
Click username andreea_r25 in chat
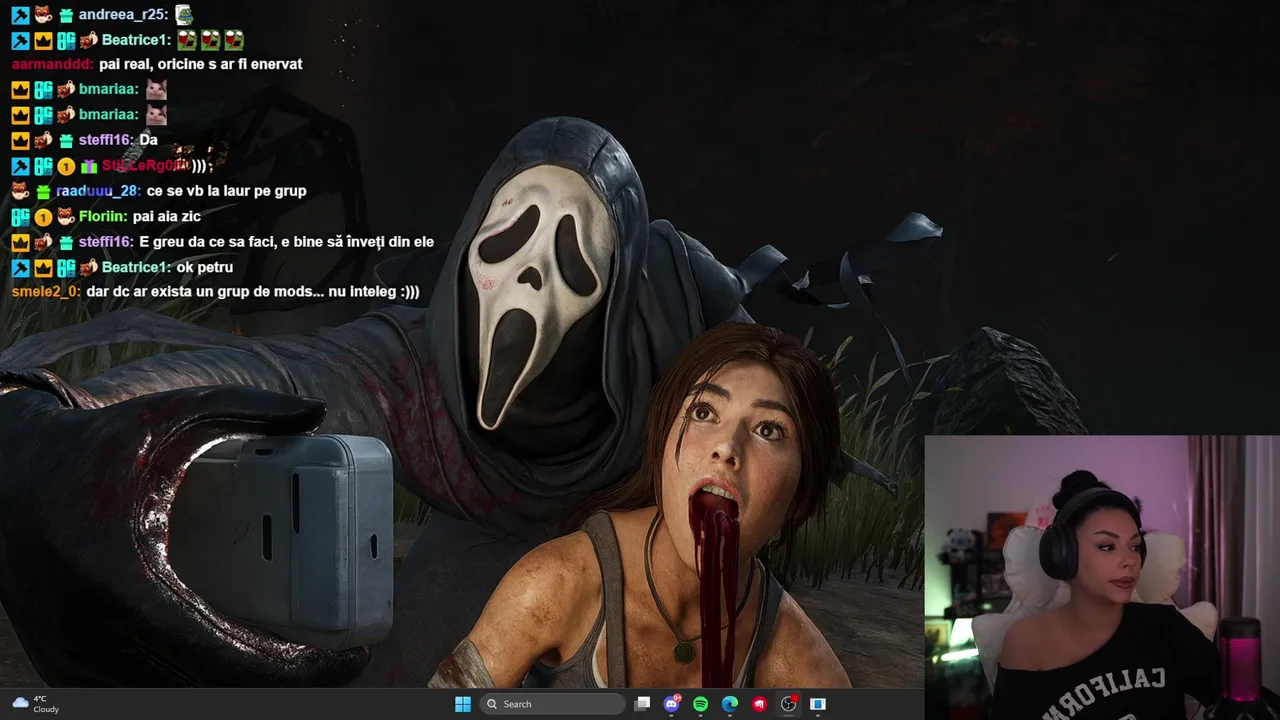pos(124,15)
